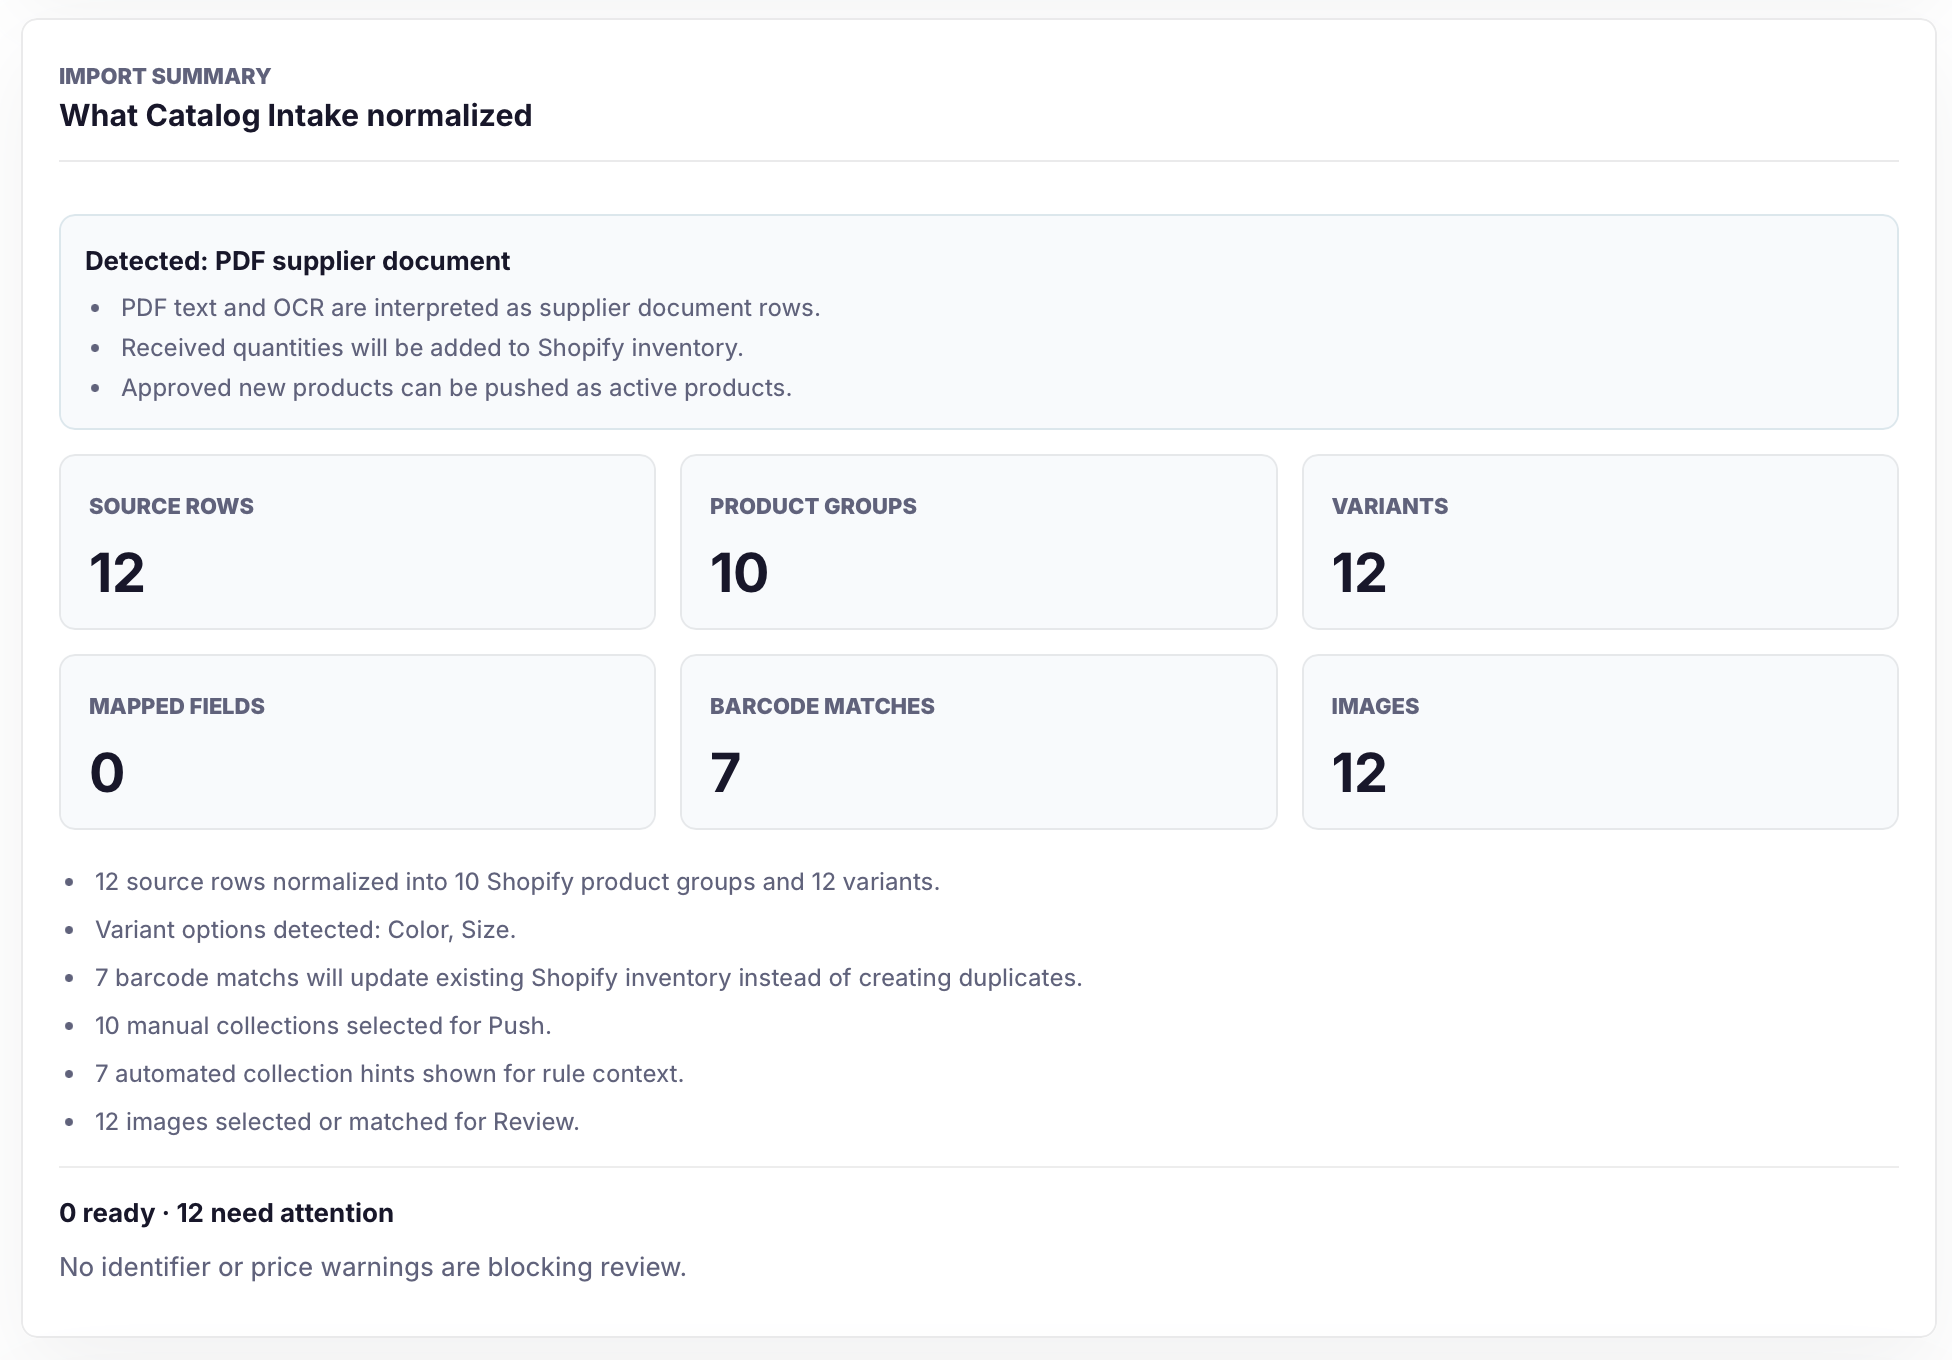Click the PRODUCT GROUPS card label
Image resolution: width=1952 pixels, height=1360 pixels.
click(813, 506)
